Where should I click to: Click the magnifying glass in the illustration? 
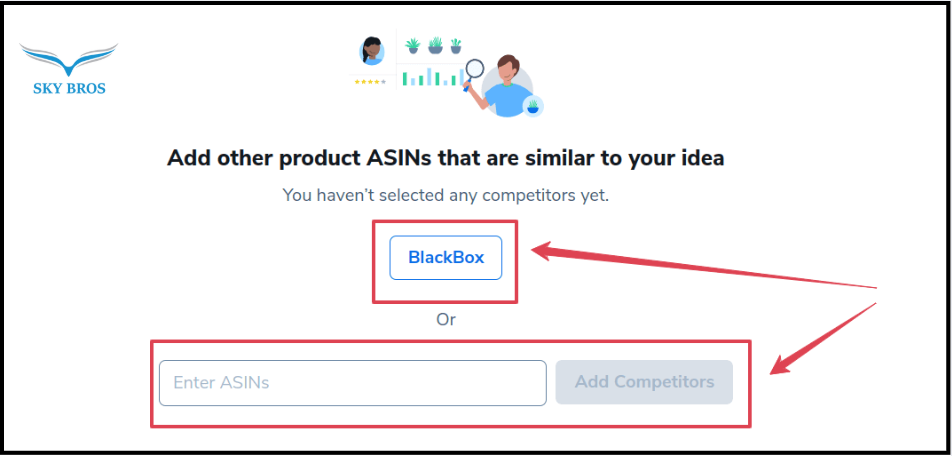pyautogui.click(x=473, y=71)
